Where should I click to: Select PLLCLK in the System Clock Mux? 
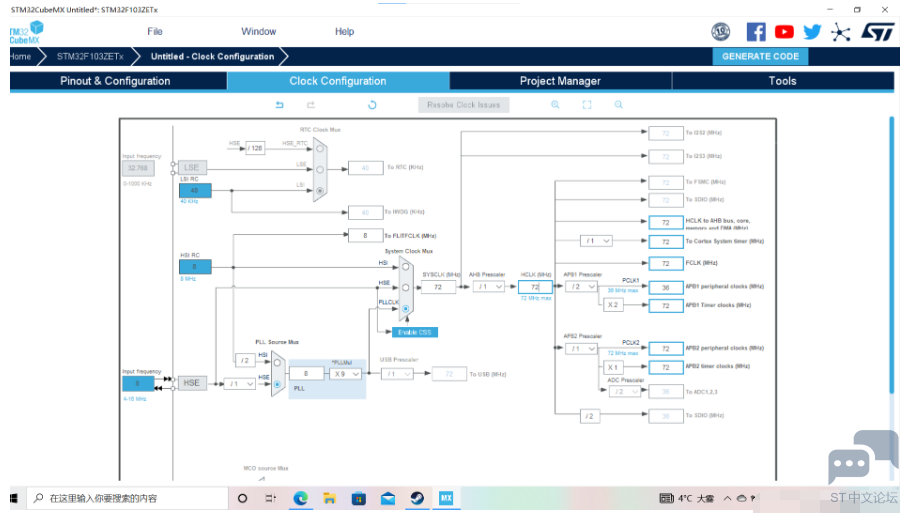pos(405,308)
